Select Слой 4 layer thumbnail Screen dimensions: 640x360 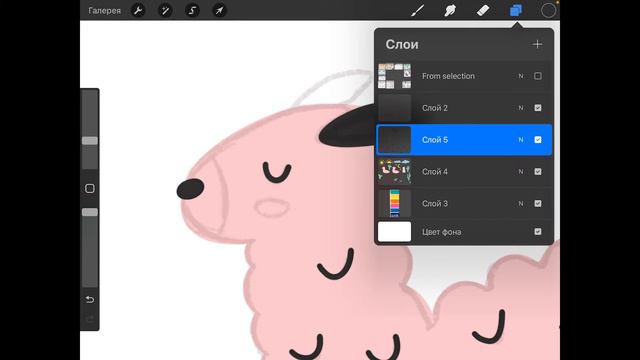[x=394, y=171]
